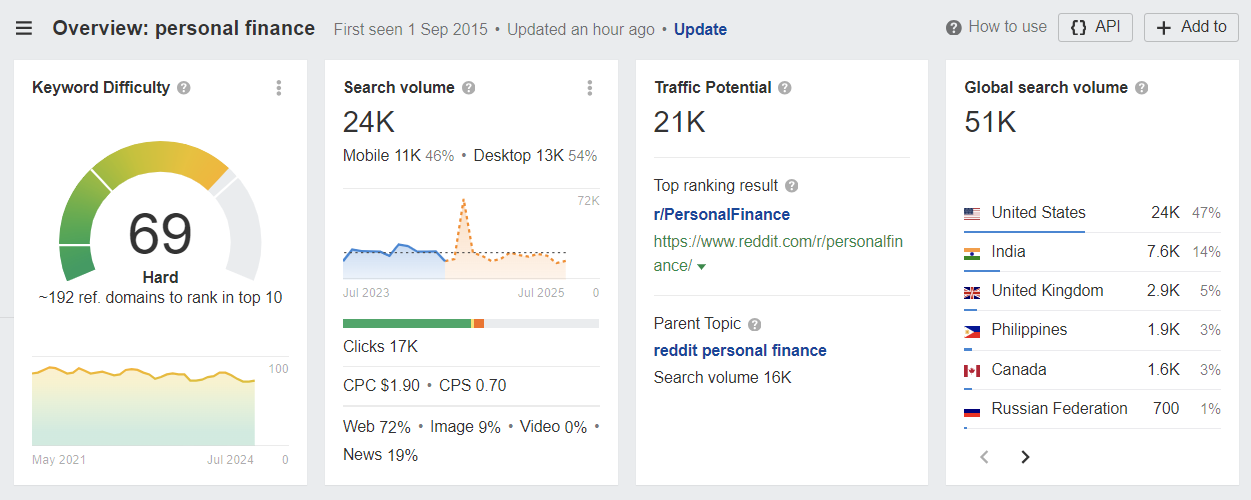Go to next page of countries
The height and width of the screenshot is (500, 1251).
point(1025,457)
